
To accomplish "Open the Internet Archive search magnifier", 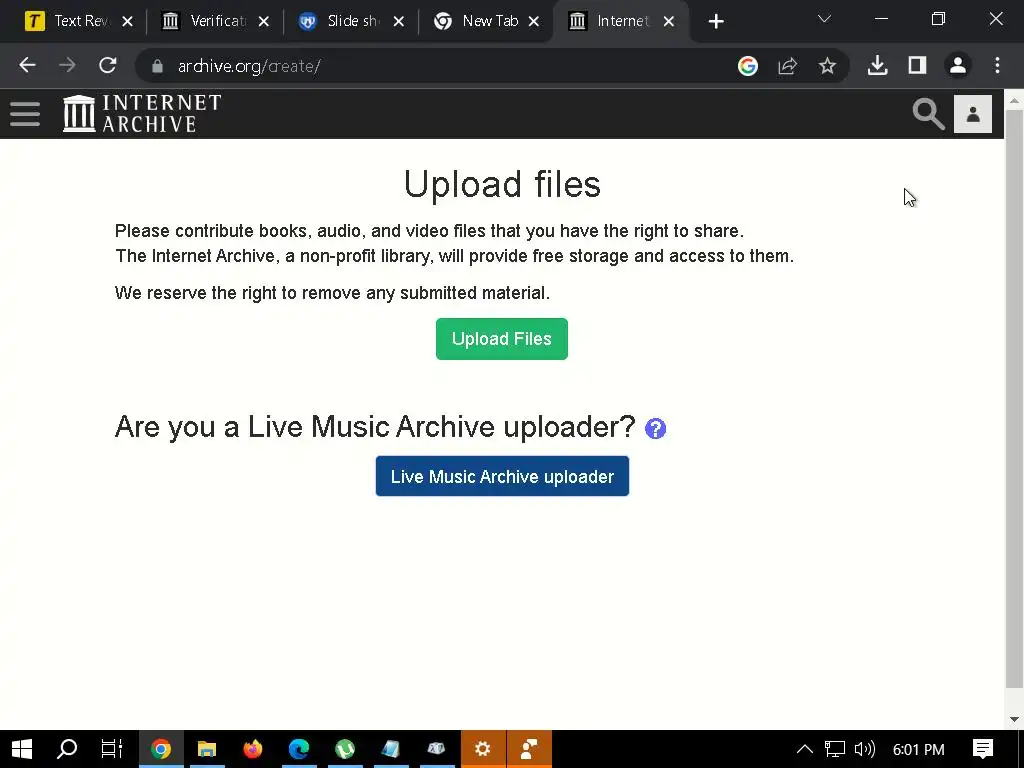I will point(928,114).
